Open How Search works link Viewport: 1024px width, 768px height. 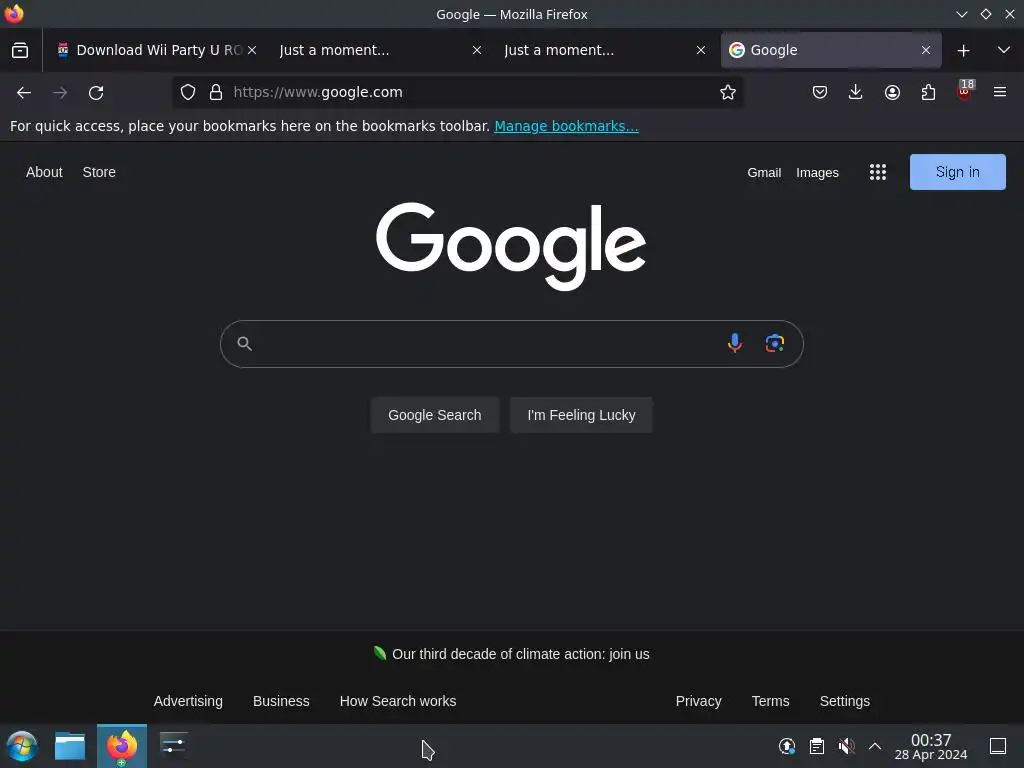398,701
